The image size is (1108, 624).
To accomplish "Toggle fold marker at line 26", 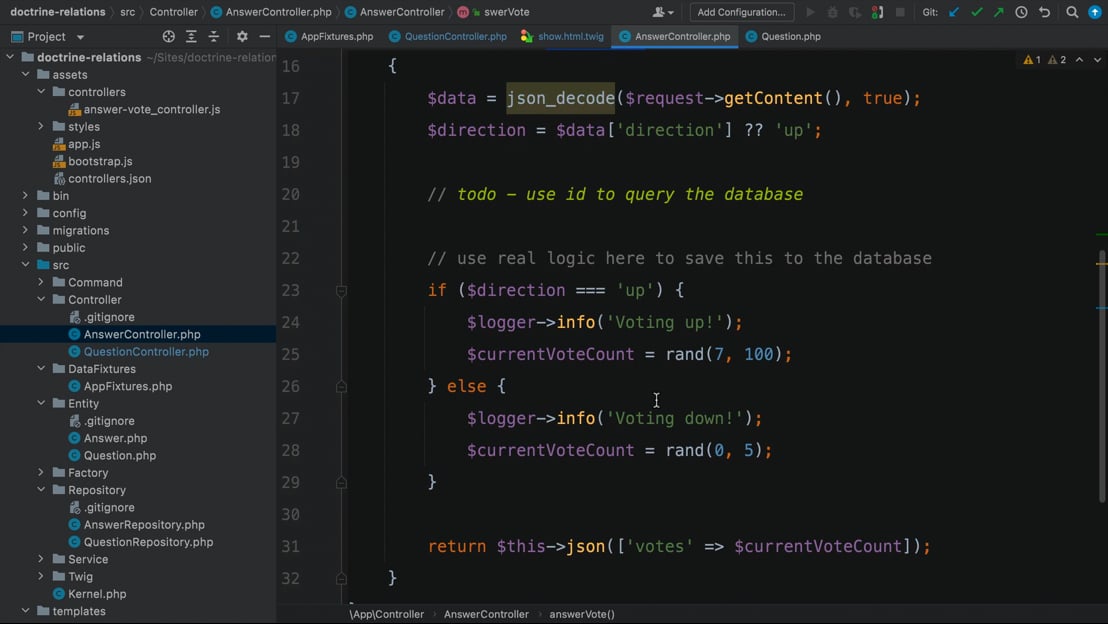I will click(341, 387).
